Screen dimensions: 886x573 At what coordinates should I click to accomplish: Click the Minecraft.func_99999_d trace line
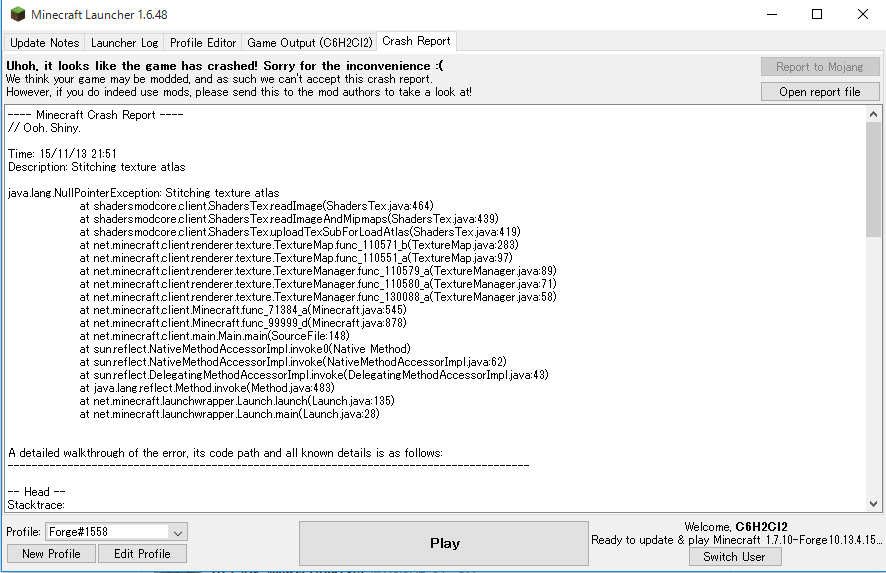point(243,323)
